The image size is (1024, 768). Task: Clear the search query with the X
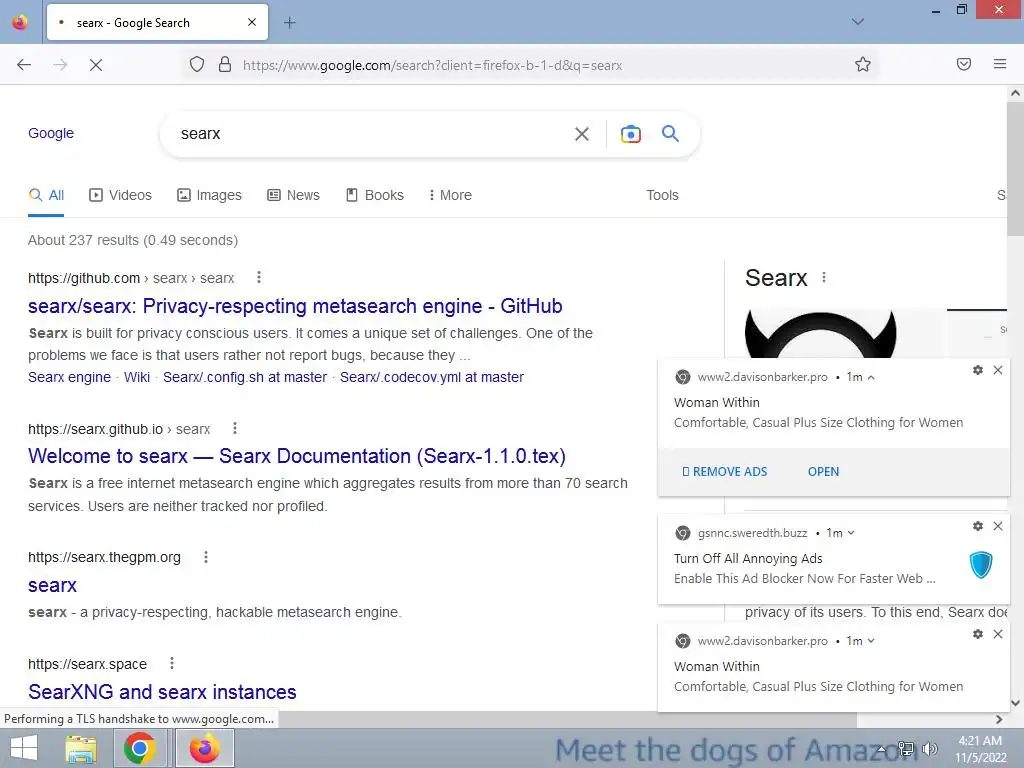(x=582, y=134)
